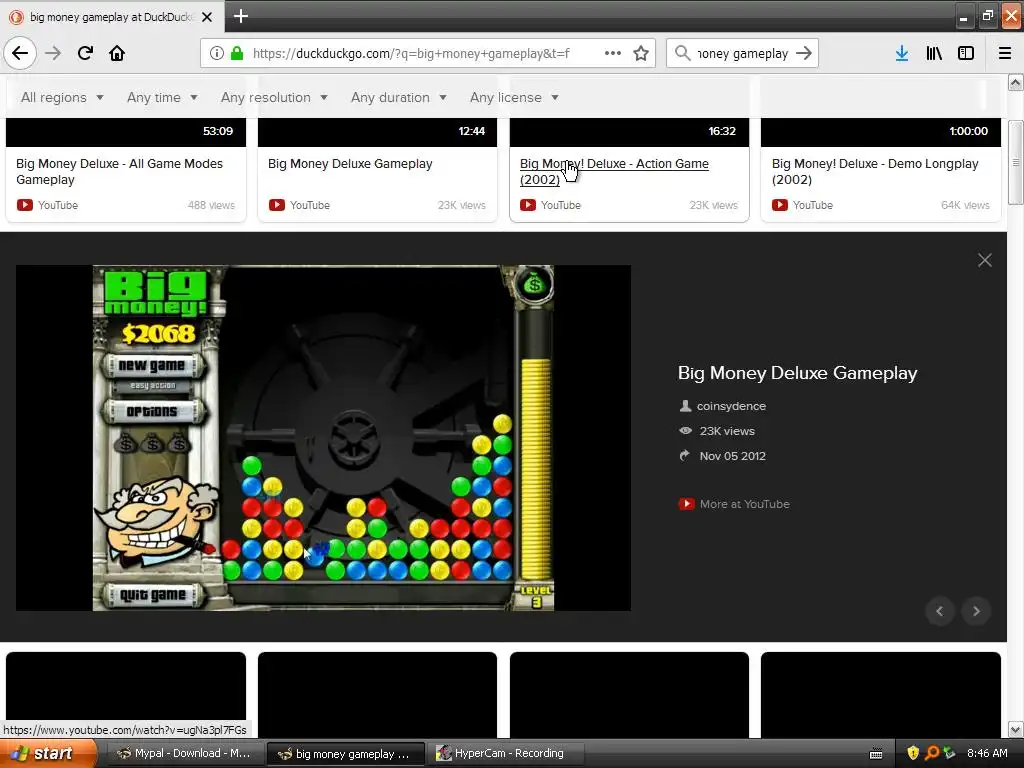
Task: Follow the More at YouTube link
Action: 744,504
